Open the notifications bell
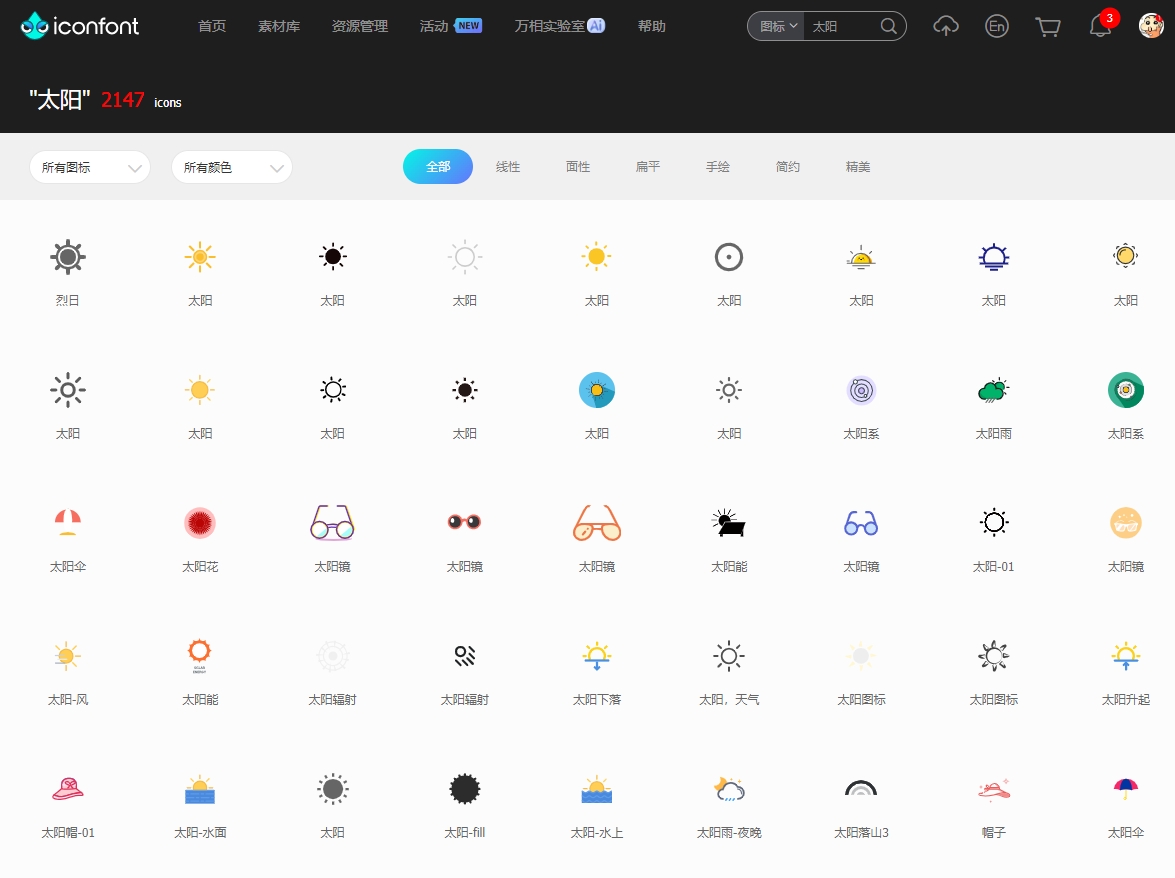The image size is (1175, 878). [1100, 27]
